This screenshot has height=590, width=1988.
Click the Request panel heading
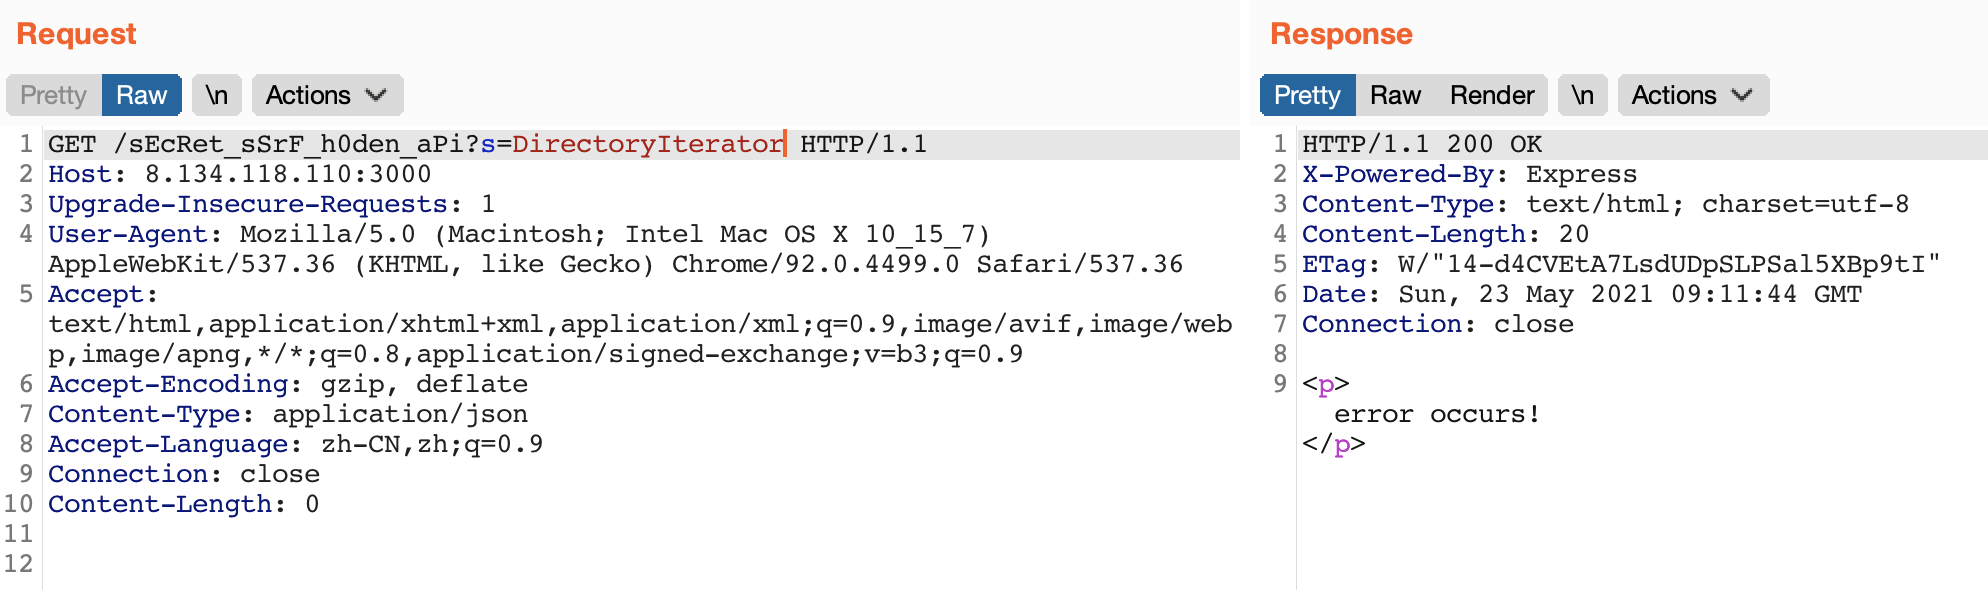coord(76,34)
